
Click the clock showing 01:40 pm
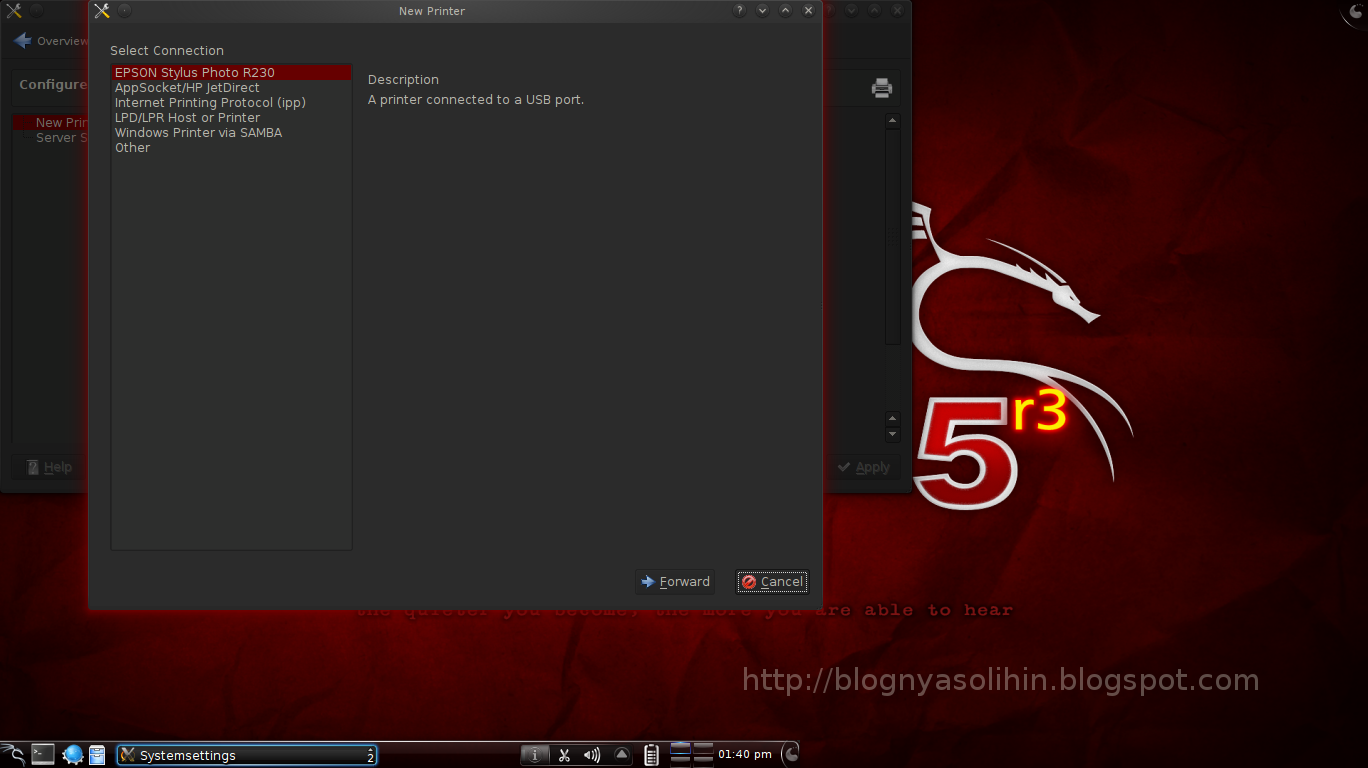(x=745, y=755)
